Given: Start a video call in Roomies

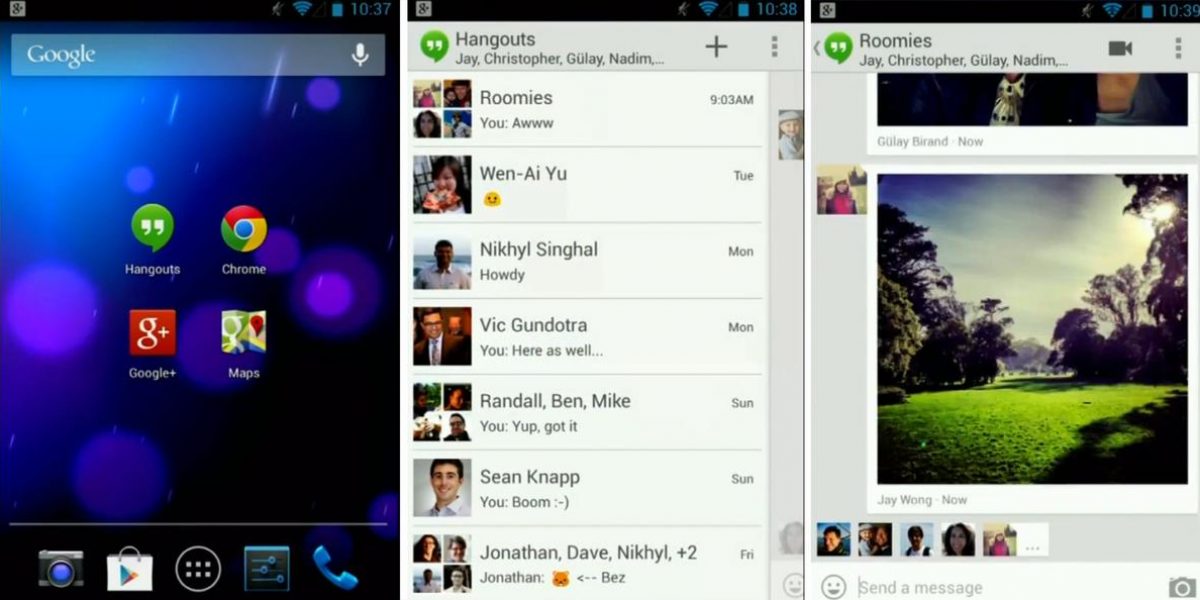Looking at the screenshot, I should (1120, 48).
